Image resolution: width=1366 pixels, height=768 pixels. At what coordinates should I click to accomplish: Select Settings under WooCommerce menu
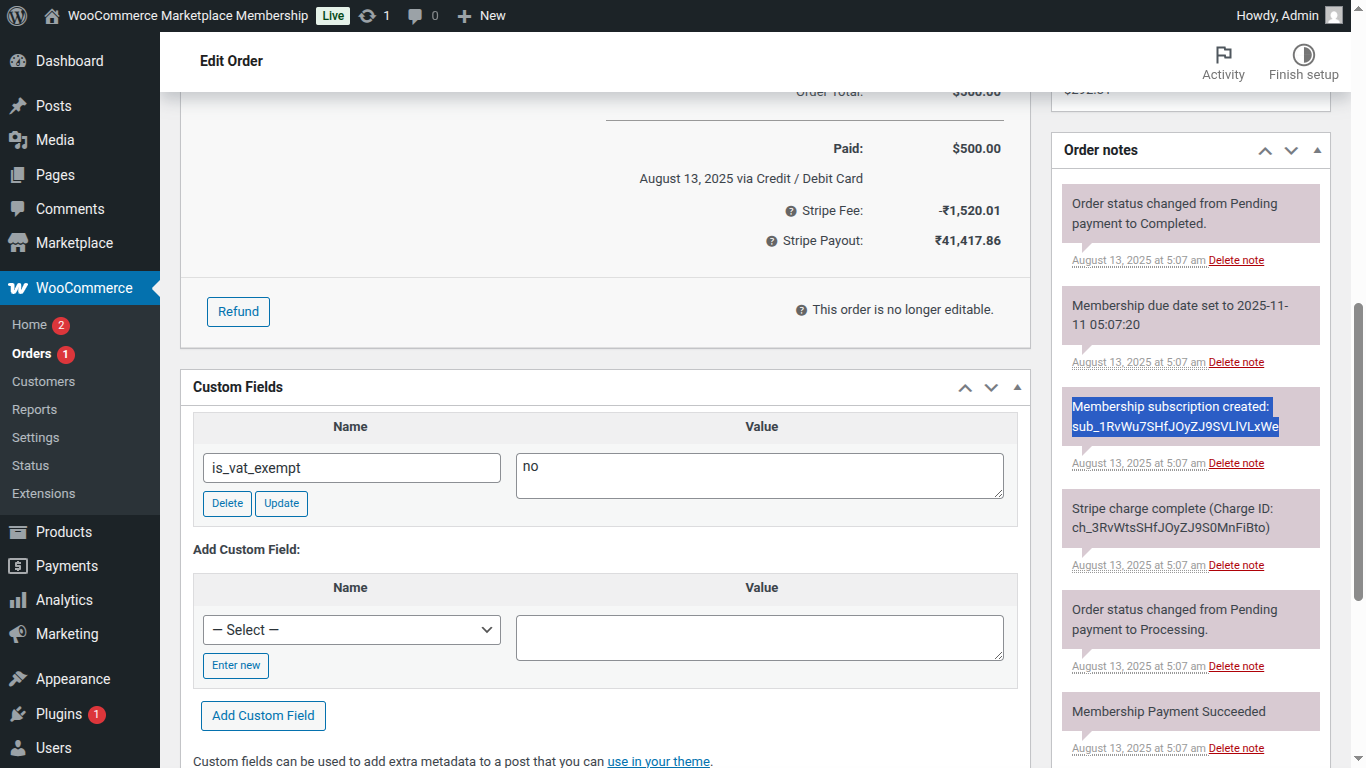(35, 437)
